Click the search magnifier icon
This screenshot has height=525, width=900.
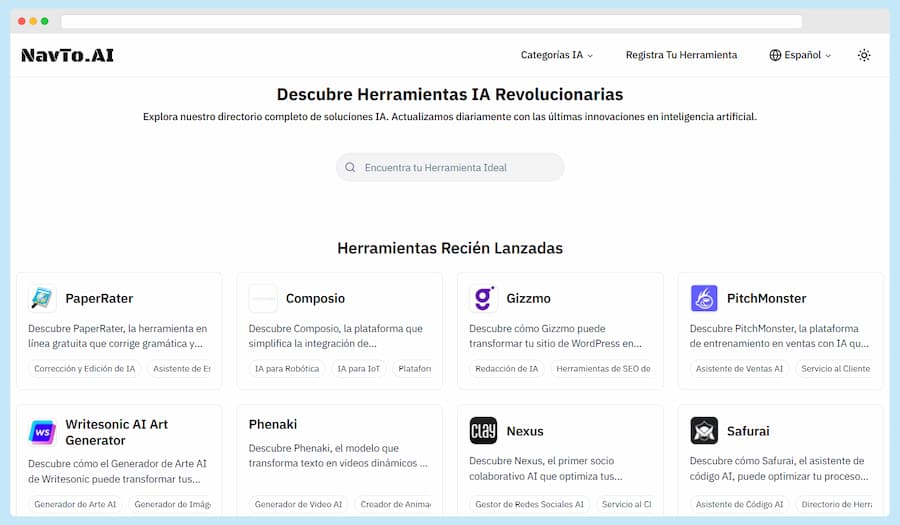350,168
